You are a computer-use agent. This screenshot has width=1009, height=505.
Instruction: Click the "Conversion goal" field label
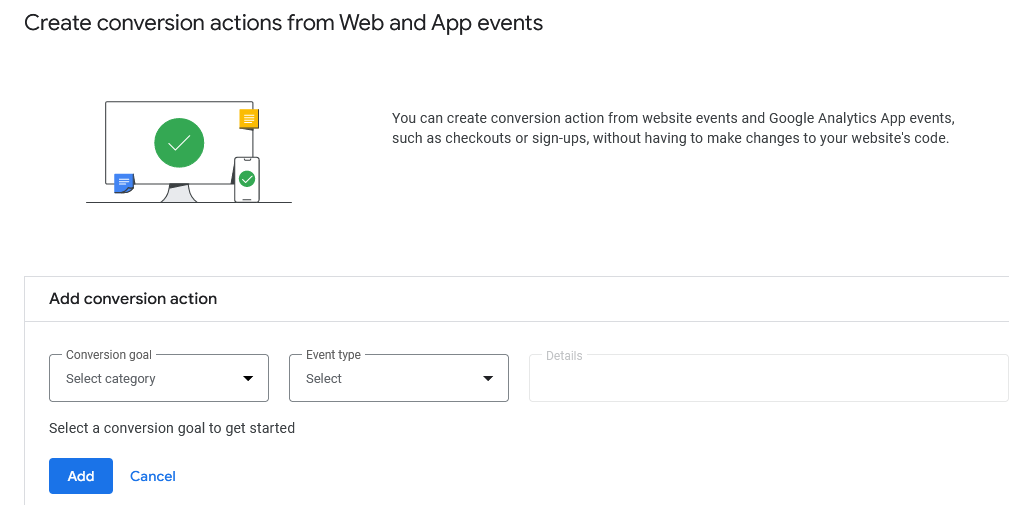(109, 355)
